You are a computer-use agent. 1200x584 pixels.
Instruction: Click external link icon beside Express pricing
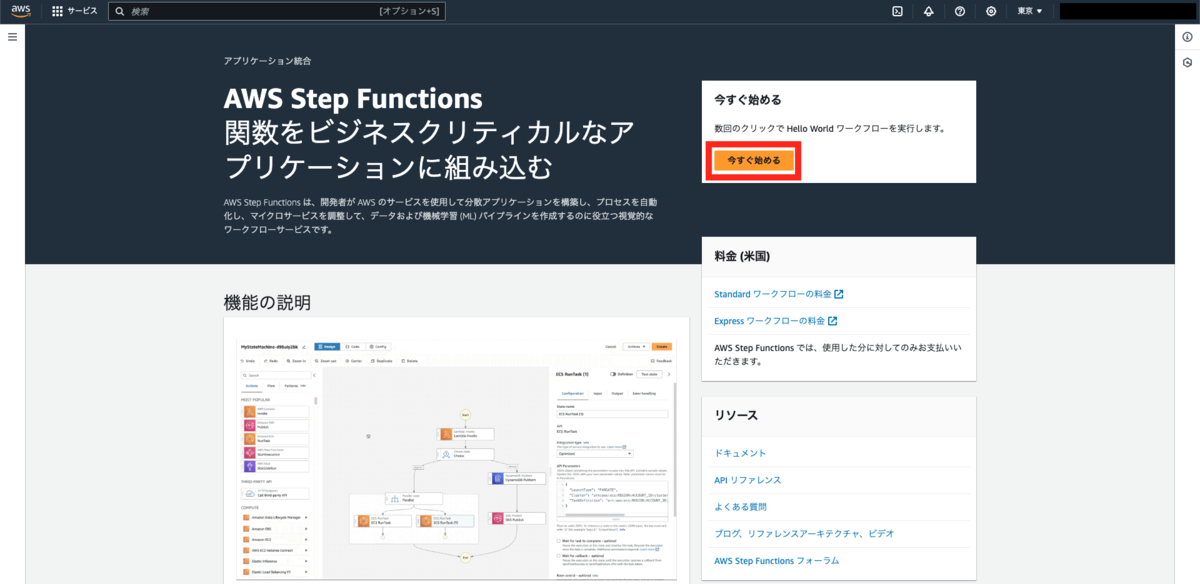[832, 321]
